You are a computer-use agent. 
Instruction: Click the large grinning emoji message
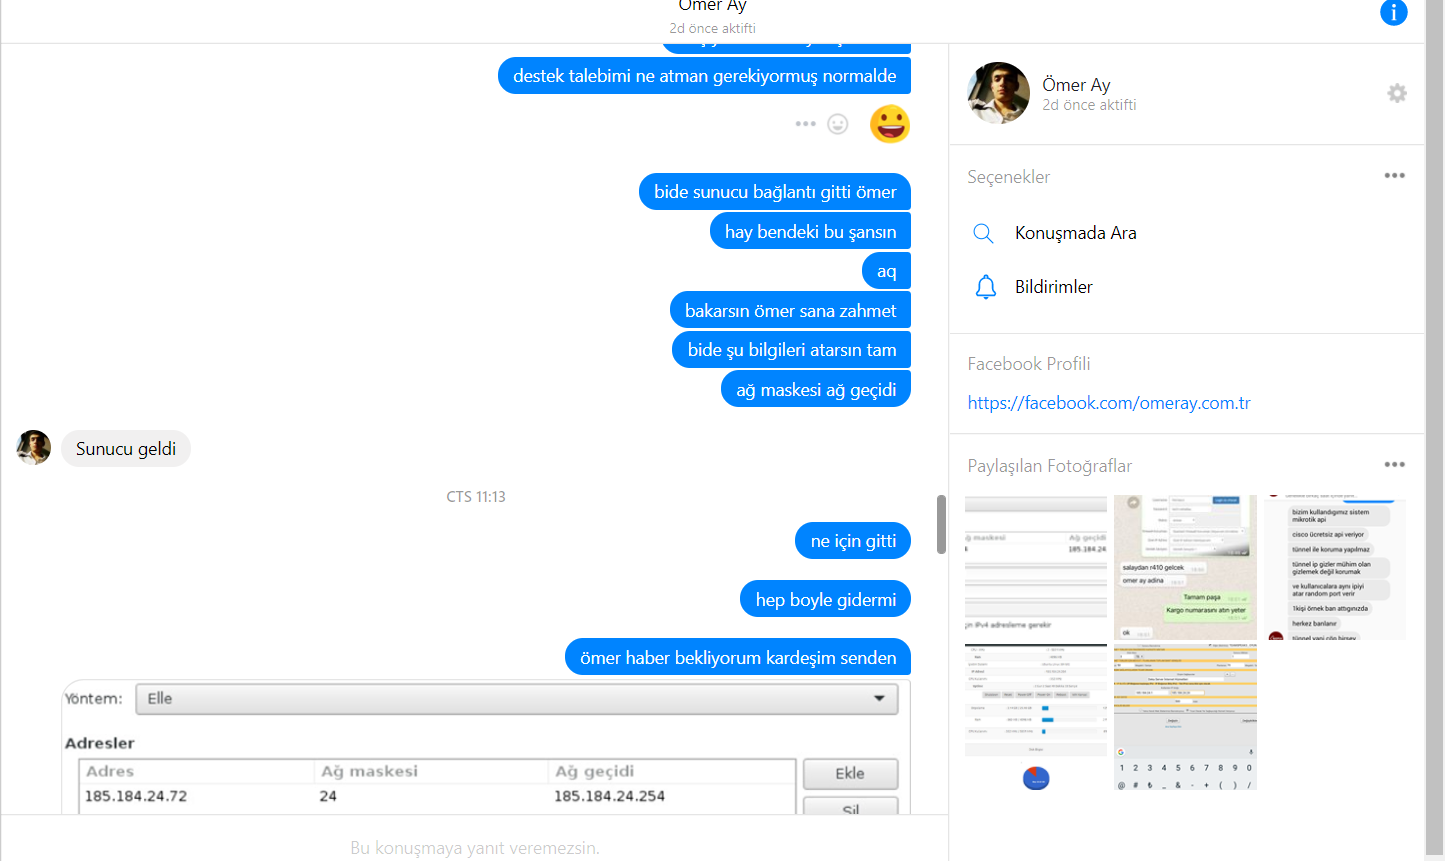click(x=889, y=124)
